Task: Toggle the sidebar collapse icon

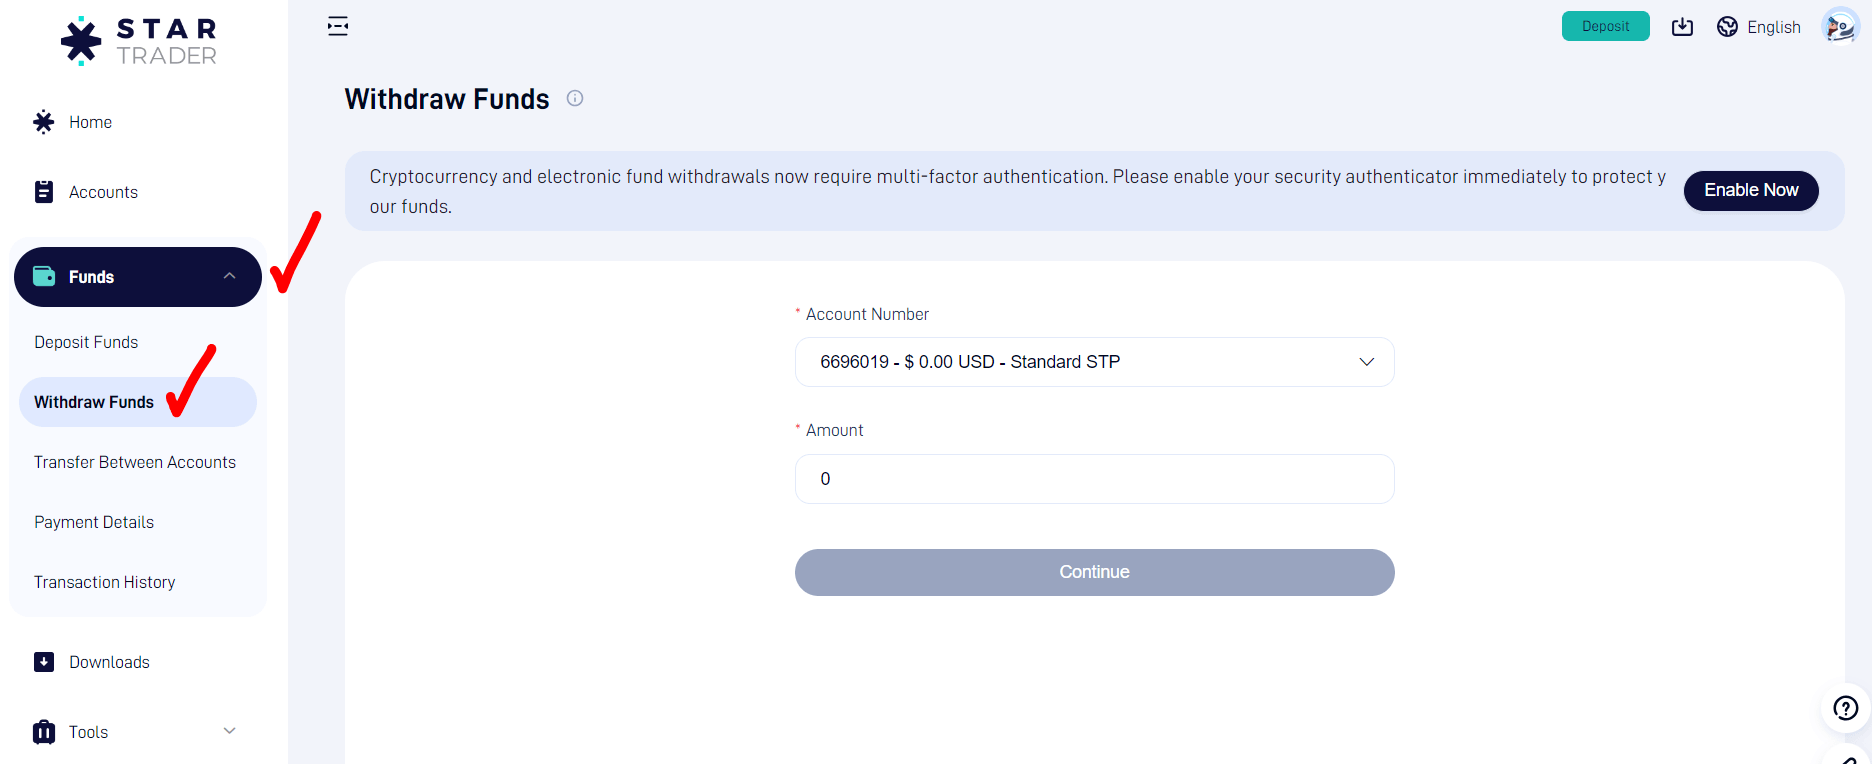Action: (338, 27)
